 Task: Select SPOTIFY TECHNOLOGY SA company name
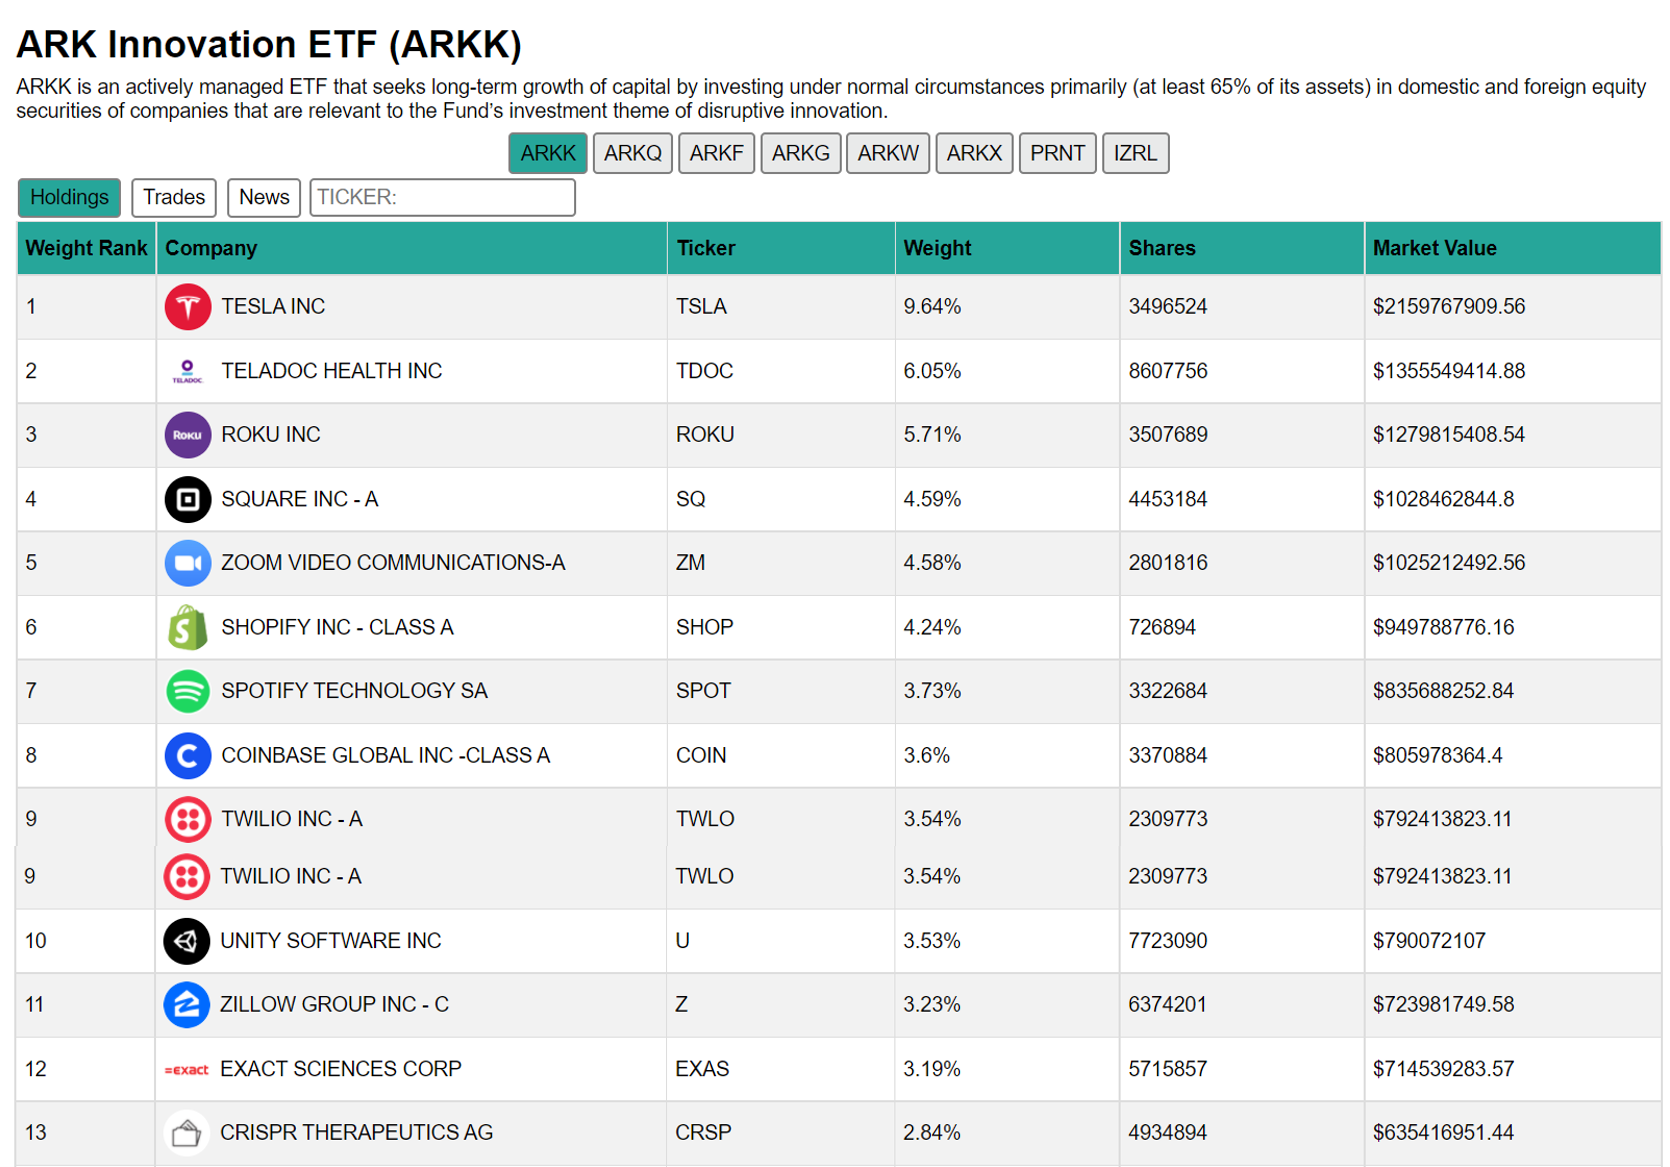coord(354,691)
